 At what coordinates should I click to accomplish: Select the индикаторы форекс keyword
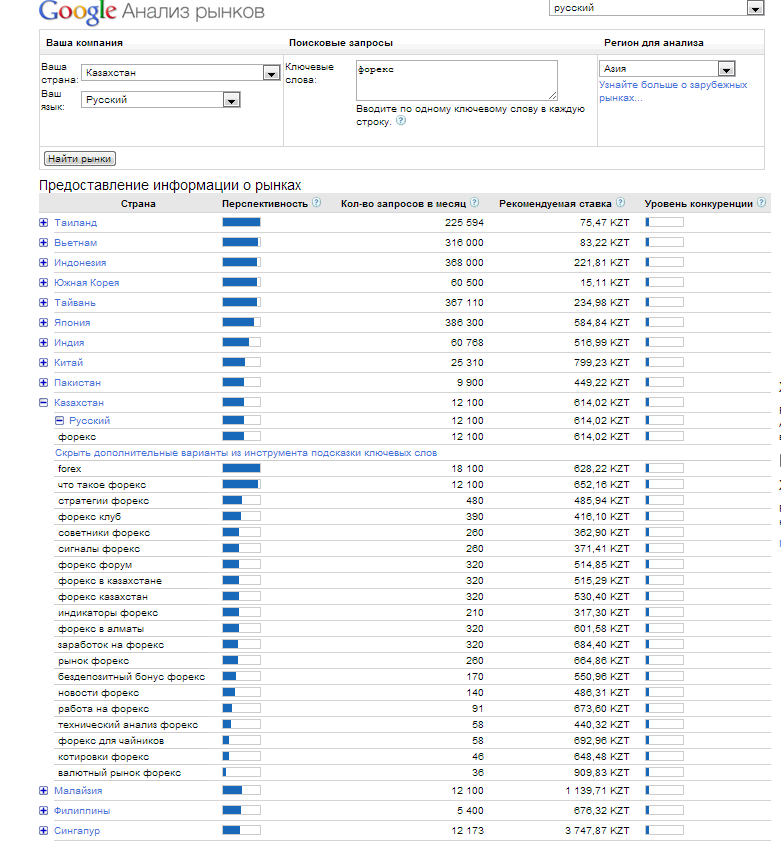tap(108, 613)
